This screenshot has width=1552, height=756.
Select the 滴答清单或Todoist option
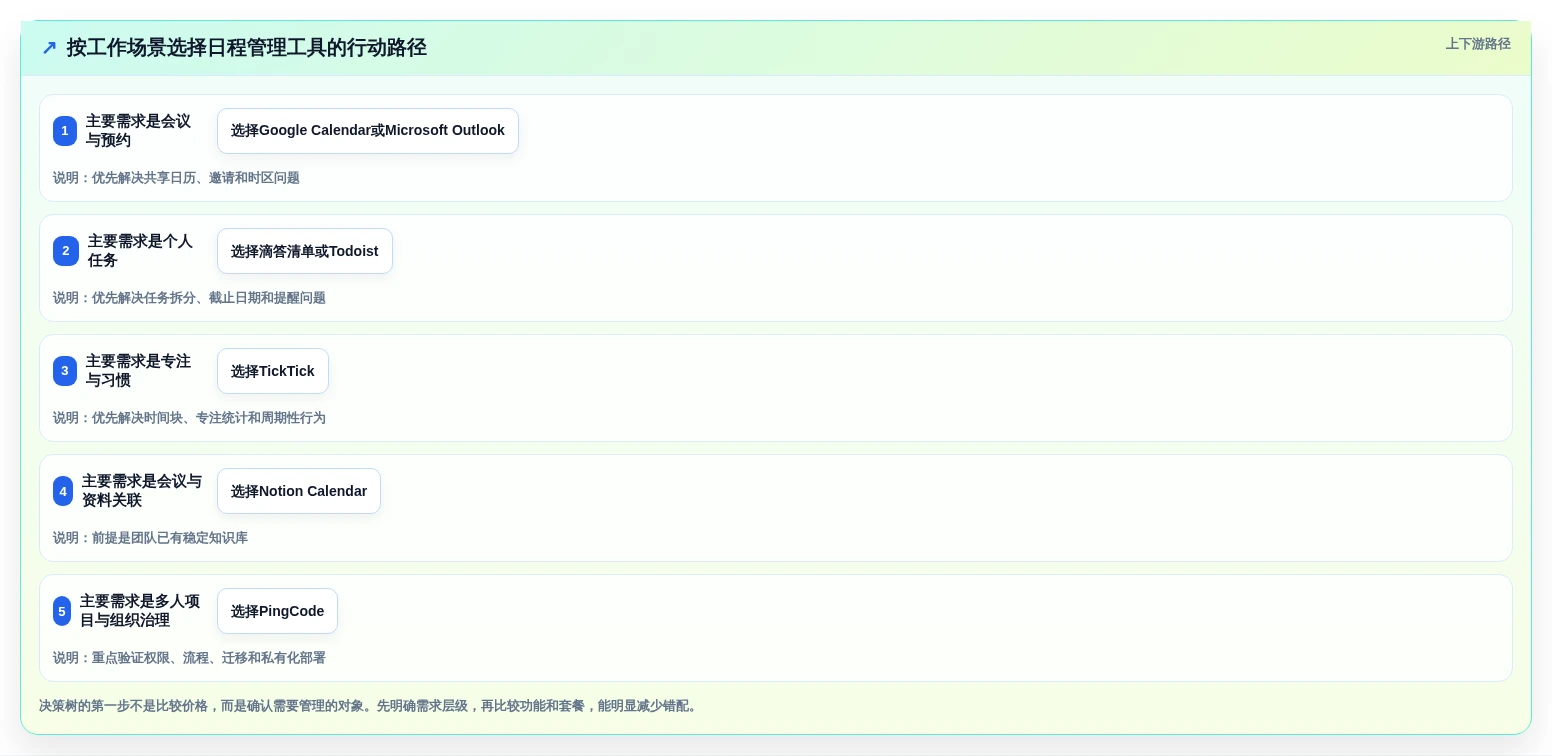[x=305, y=251]
